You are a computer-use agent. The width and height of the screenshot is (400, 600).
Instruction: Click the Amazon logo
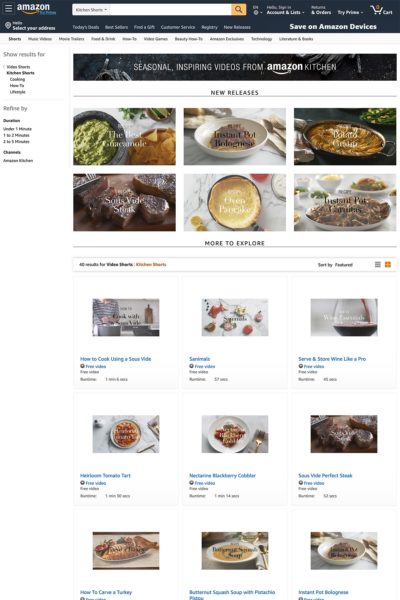click(36, 9)
